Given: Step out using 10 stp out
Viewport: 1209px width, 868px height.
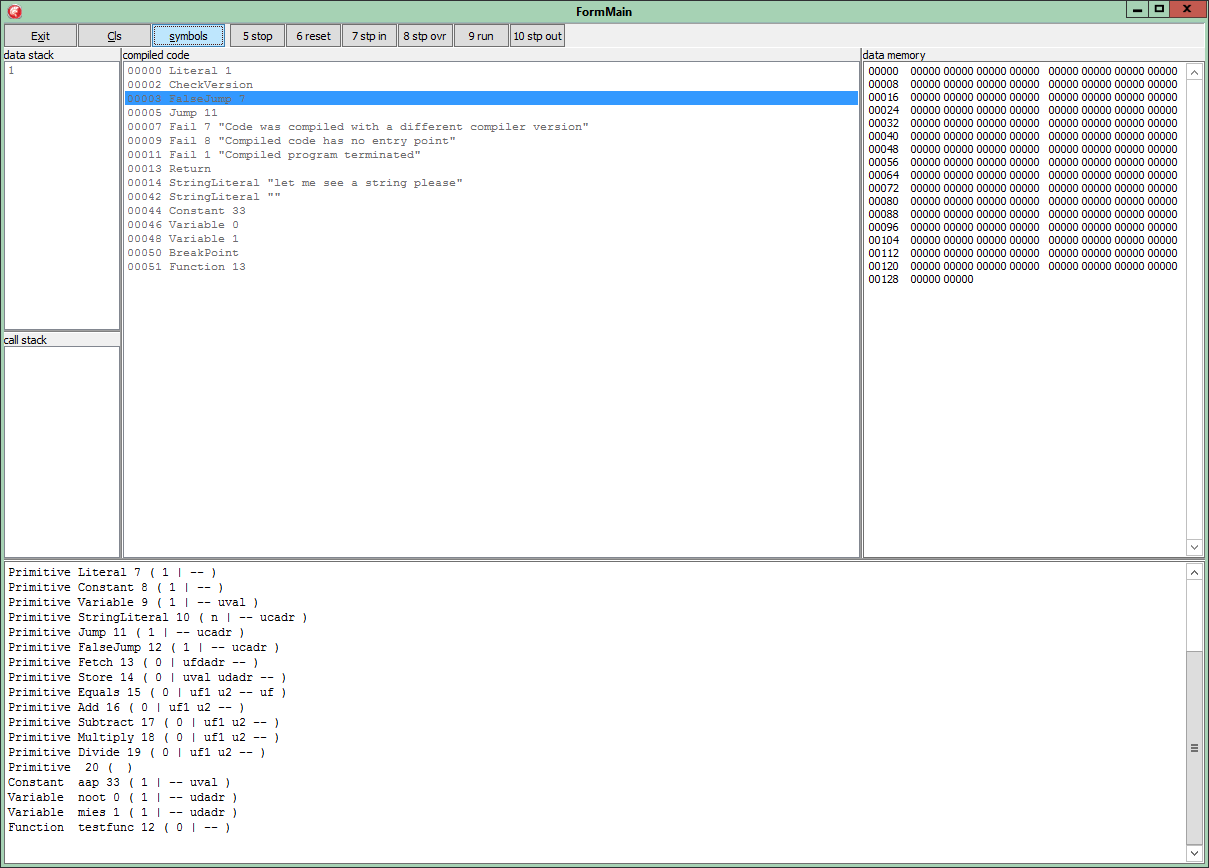Looking at the screenshot, I should click(x=537, y=36).
